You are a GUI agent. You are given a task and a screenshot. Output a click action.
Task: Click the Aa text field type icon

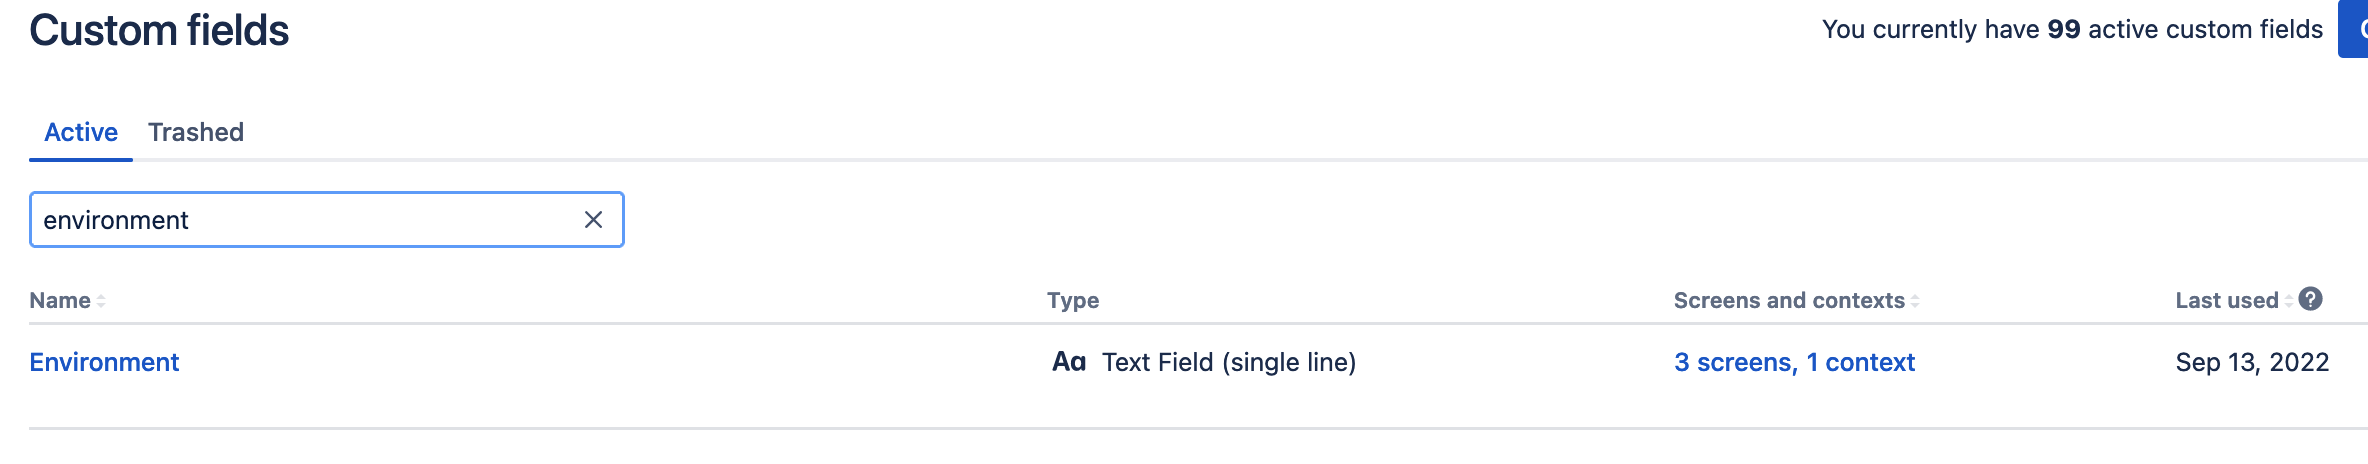[x=1068, y=362]
